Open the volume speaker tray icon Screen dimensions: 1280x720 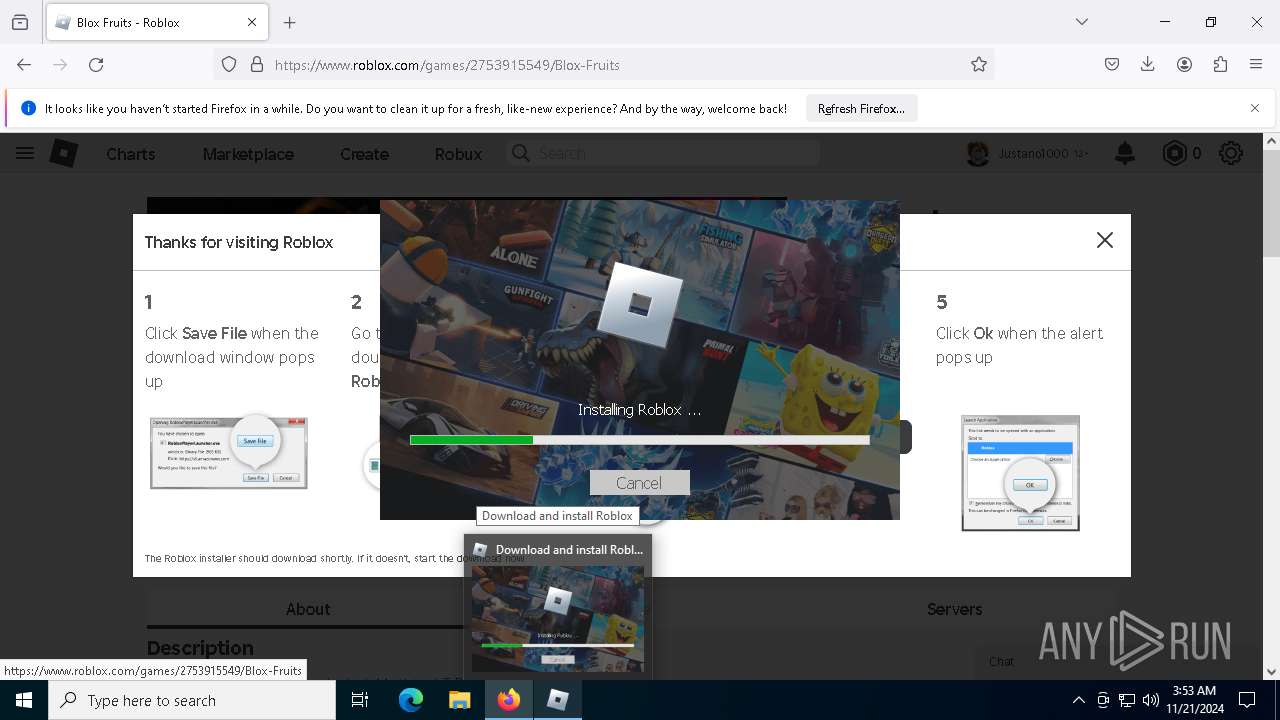click(1151, 700)
